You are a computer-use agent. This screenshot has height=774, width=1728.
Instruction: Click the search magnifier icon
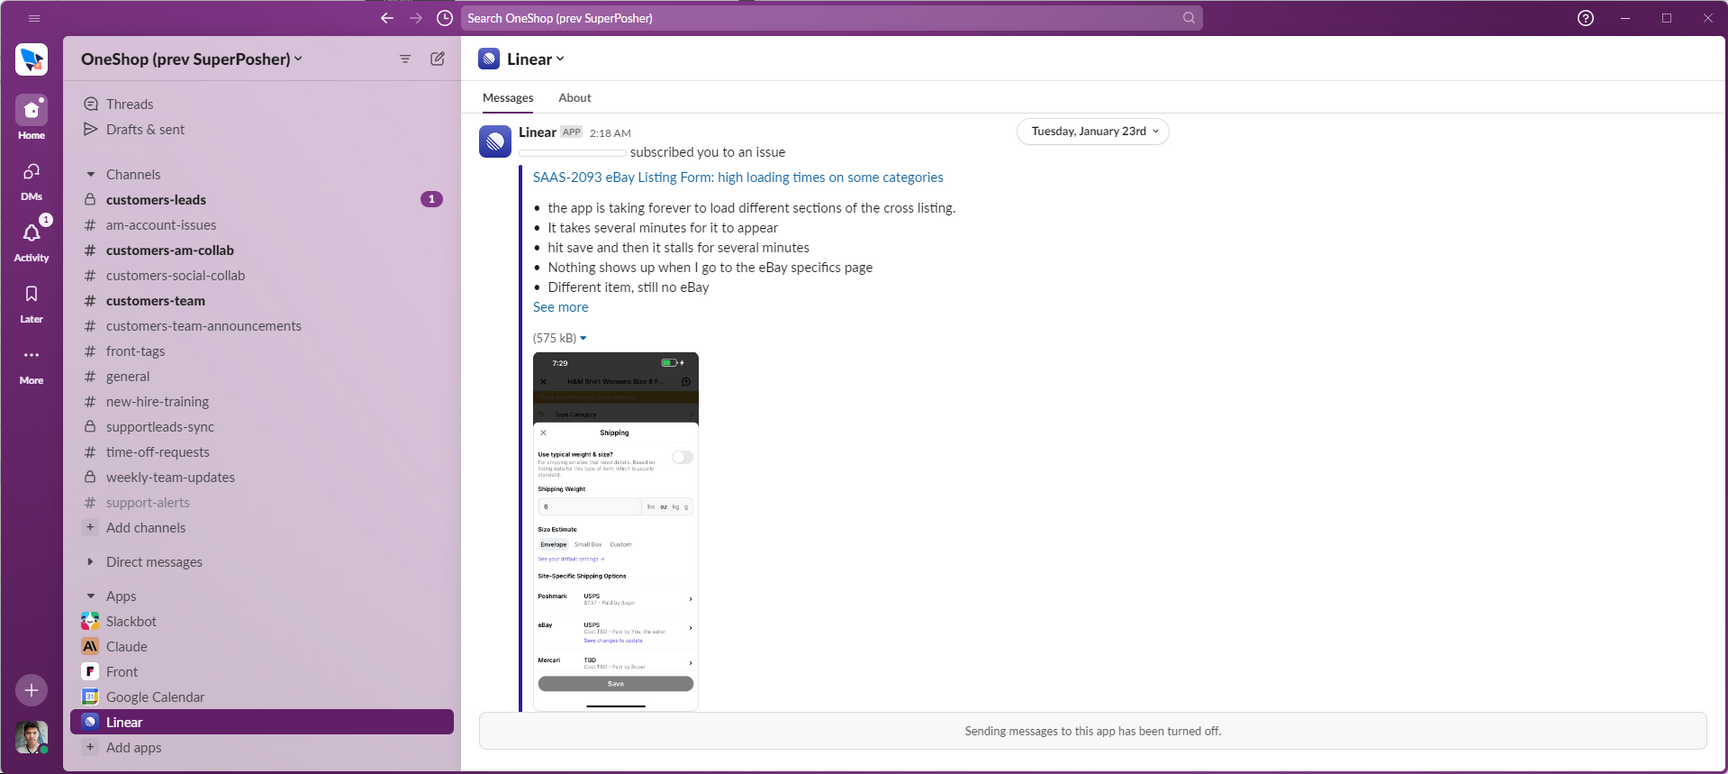(x=1189, y=18)
